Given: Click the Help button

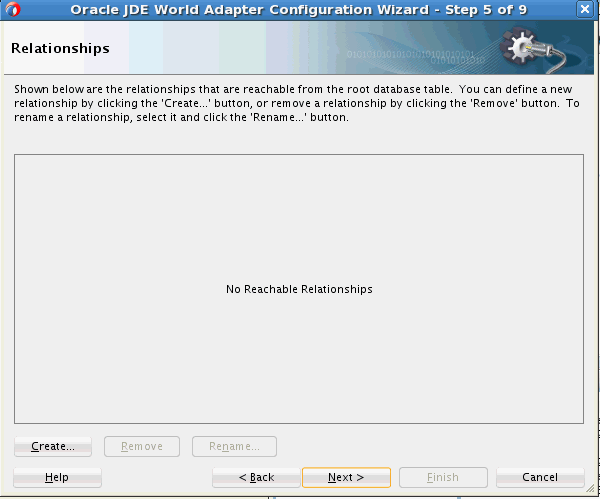Looking at the screenshot, I should pyautogui.click(x=57, y=477).
